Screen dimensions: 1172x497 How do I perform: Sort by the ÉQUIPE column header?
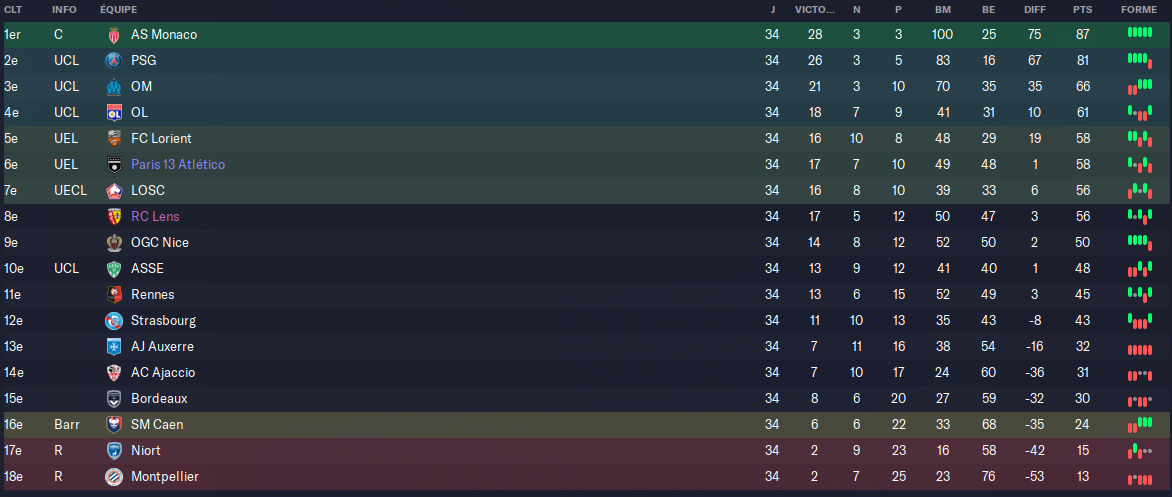tap(118, 10)
